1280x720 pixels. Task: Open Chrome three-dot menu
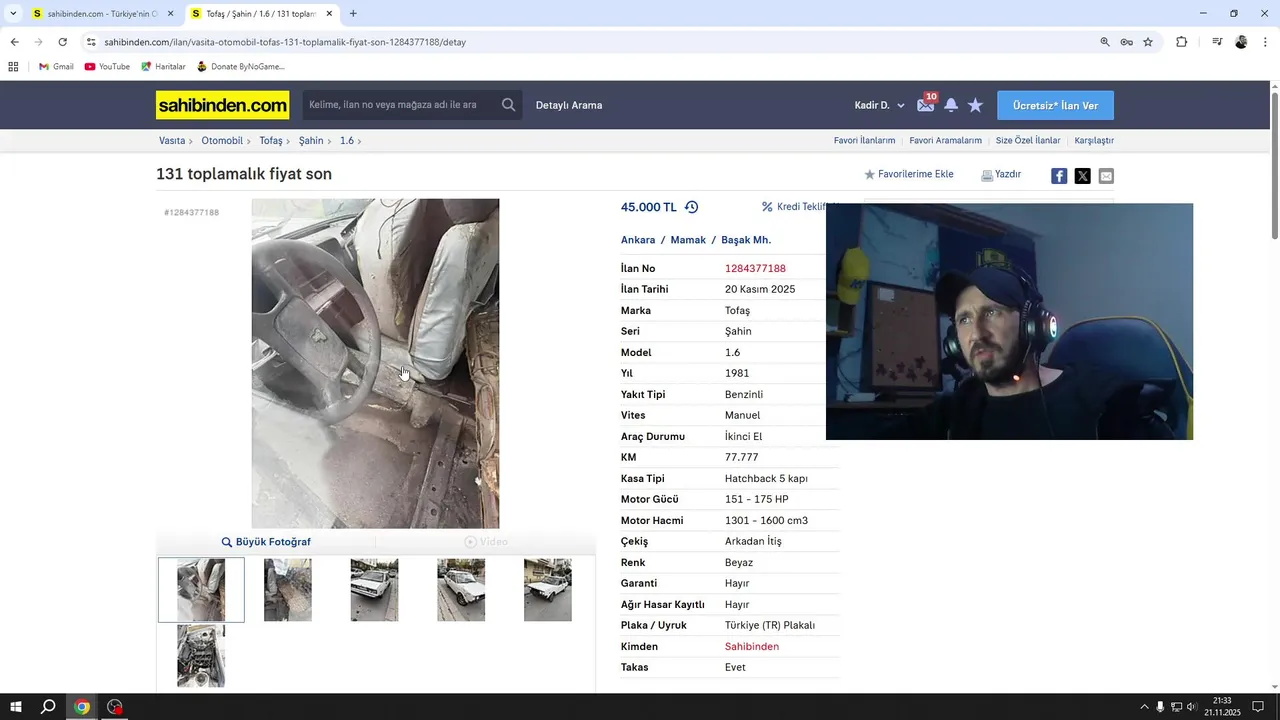1266,42
